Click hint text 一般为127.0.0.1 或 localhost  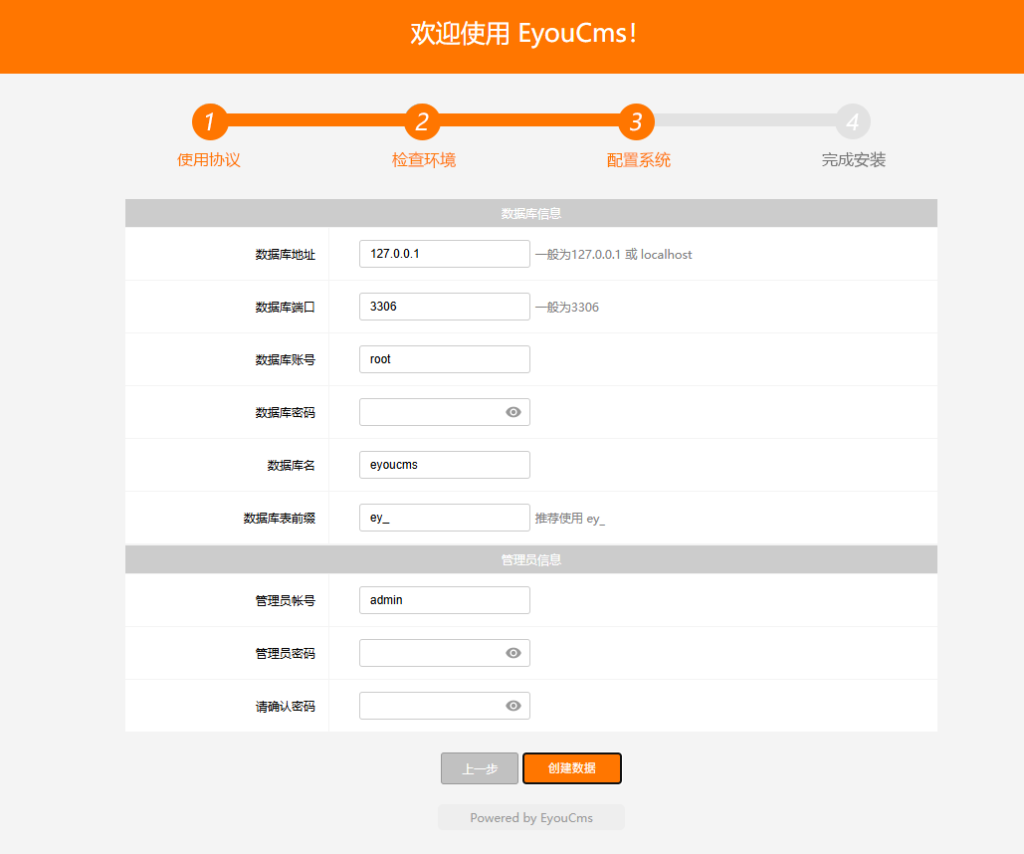(614, 255)
